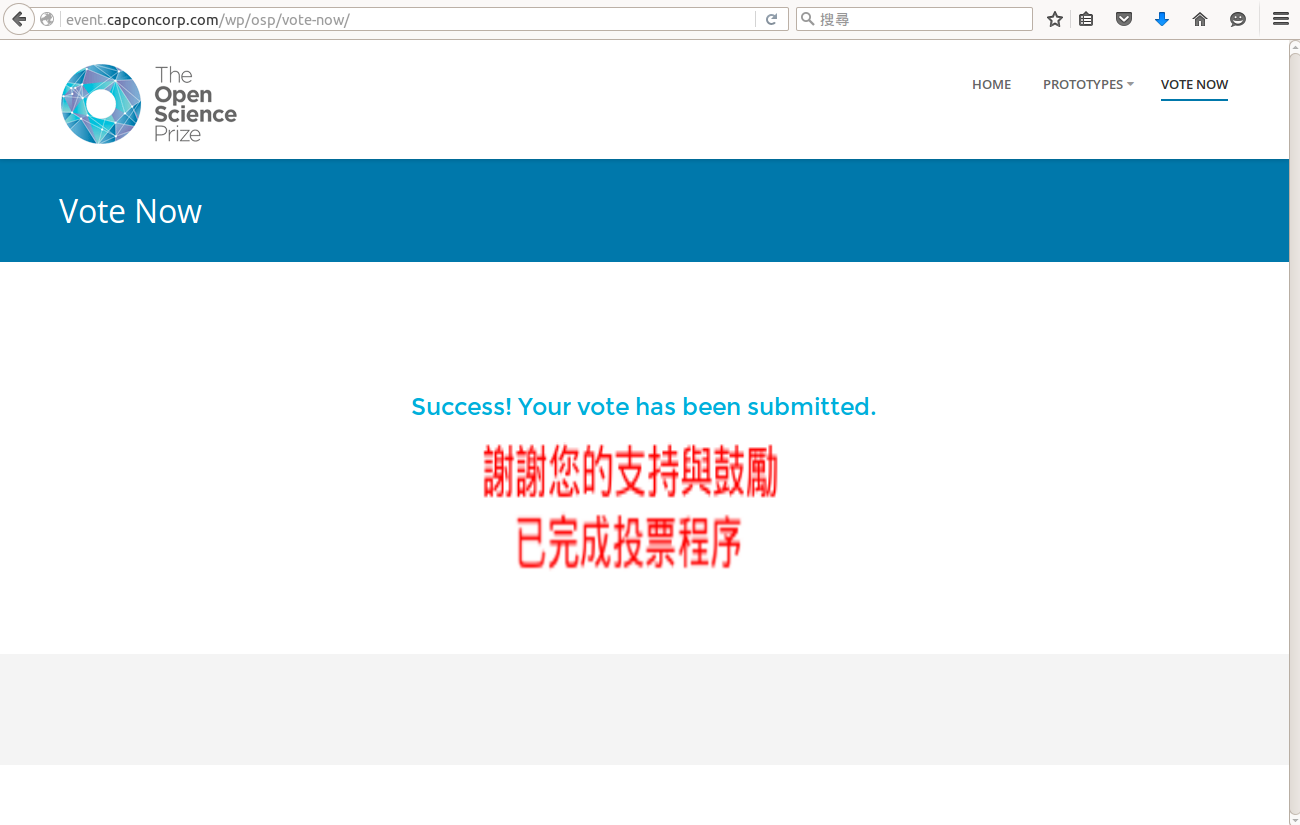Click The Open Science Prize logo
Image resolution: width=1300 pixels, height=825 pixels.
point(149,104)
